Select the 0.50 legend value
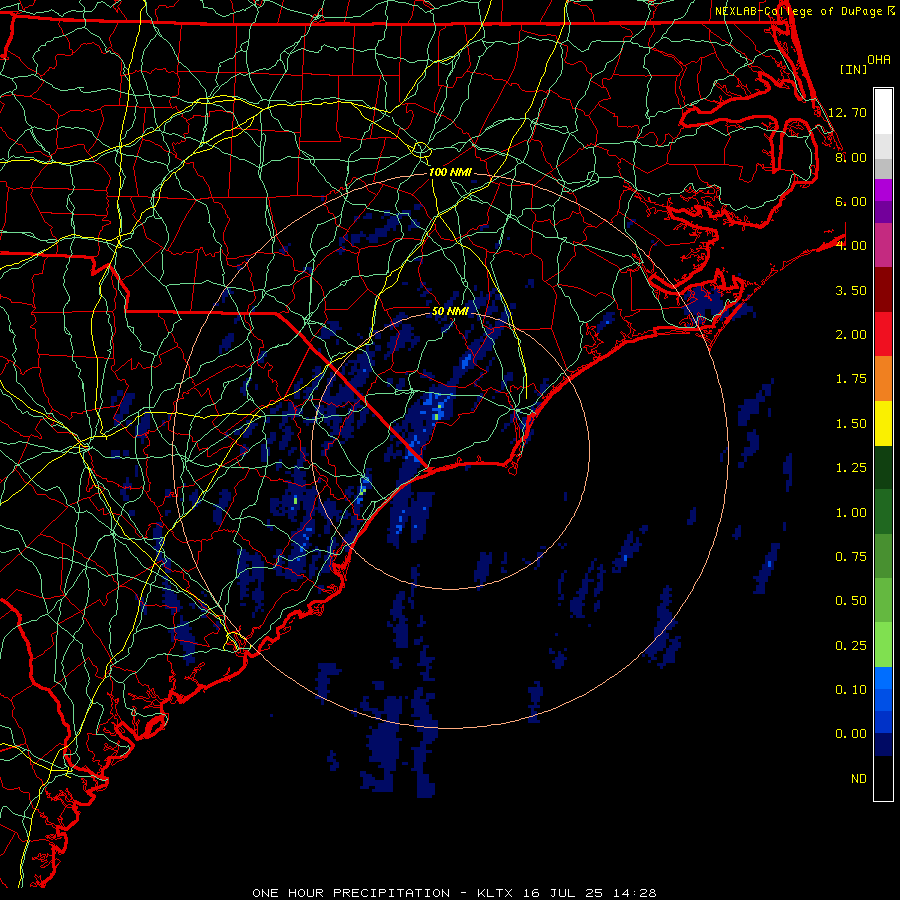The width and height of the screenshot is (900, 900). point(851,601)
